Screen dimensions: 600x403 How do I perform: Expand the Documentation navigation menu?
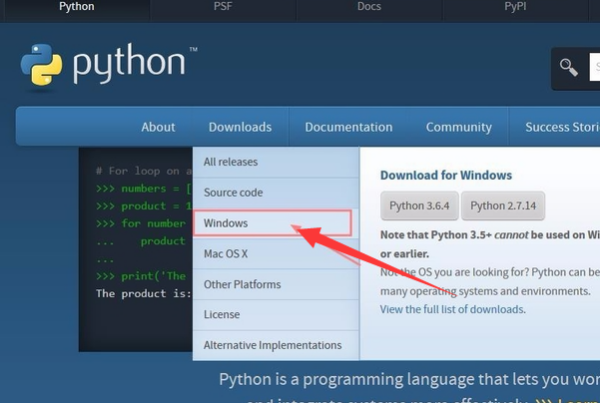348,127
